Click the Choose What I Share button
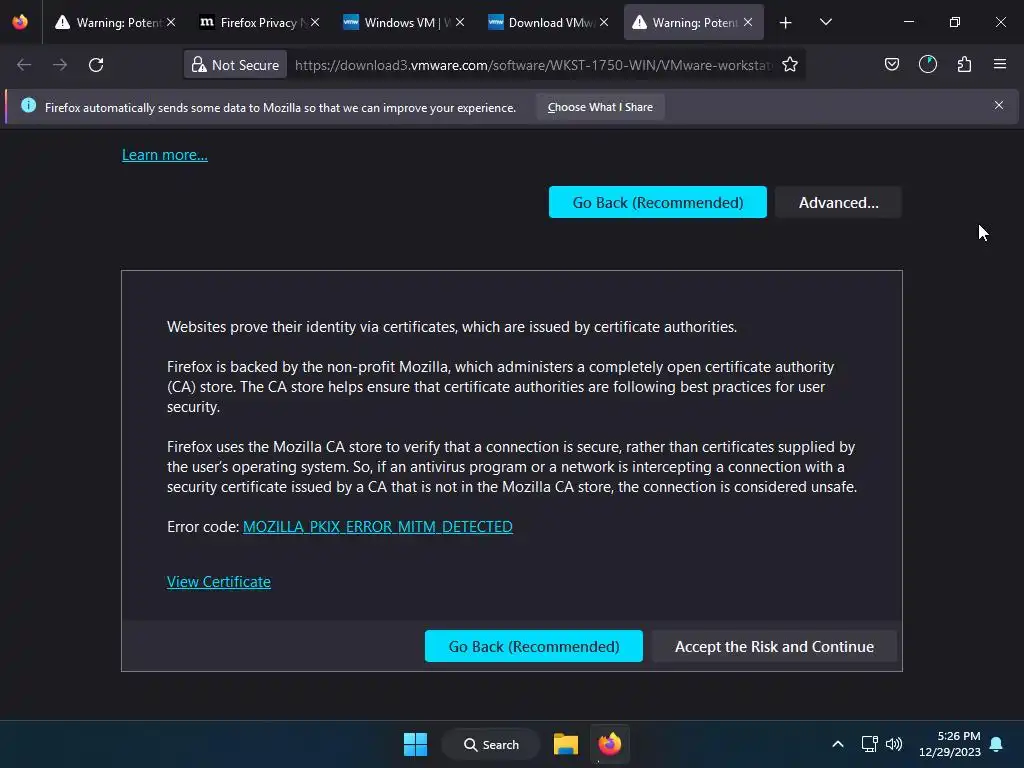 (600, 107)
